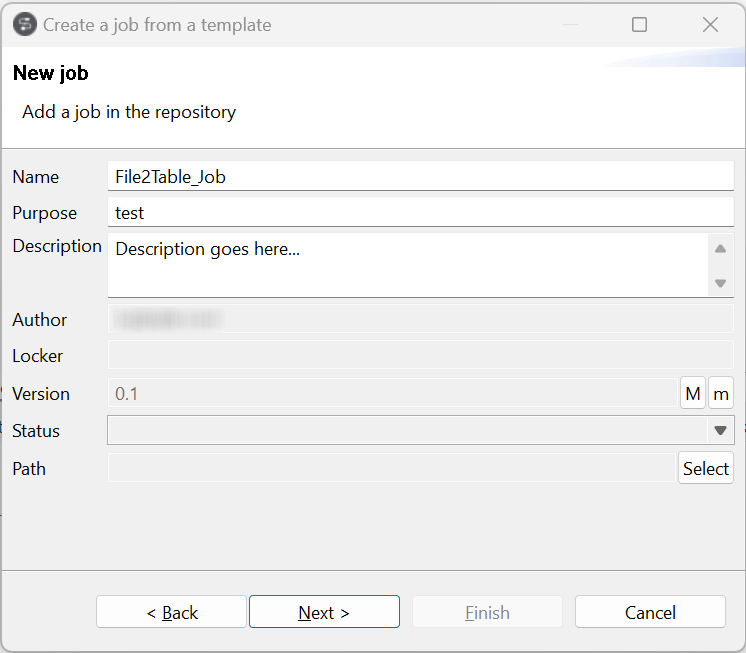This screenshot has width=746, height=653.
Task: Click the Name field with File2Table_Job
Action: (420, 176)
